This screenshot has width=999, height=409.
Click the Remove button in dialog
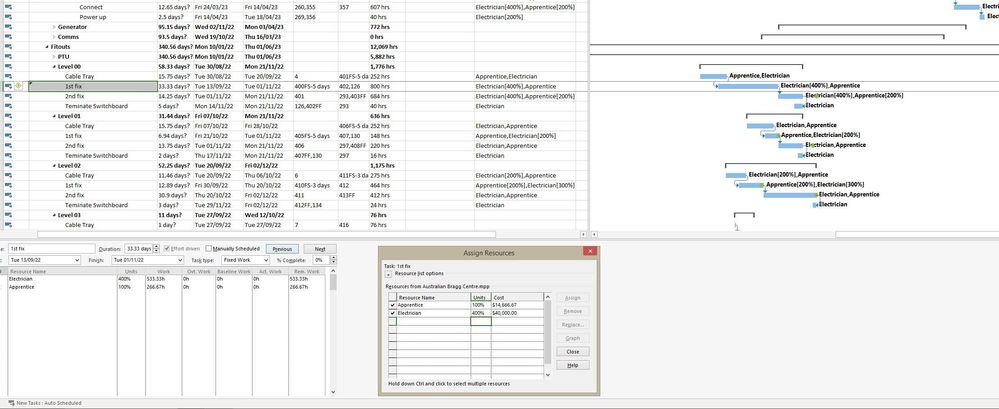(x=573, y=312)
